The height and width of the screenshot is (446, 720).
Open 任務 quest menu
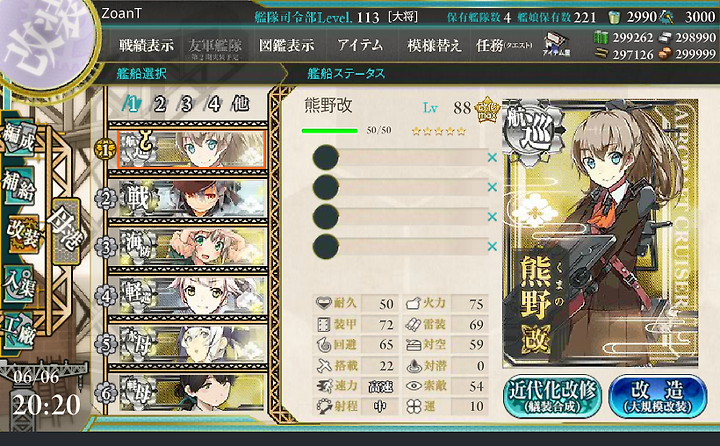coord(504,45)
